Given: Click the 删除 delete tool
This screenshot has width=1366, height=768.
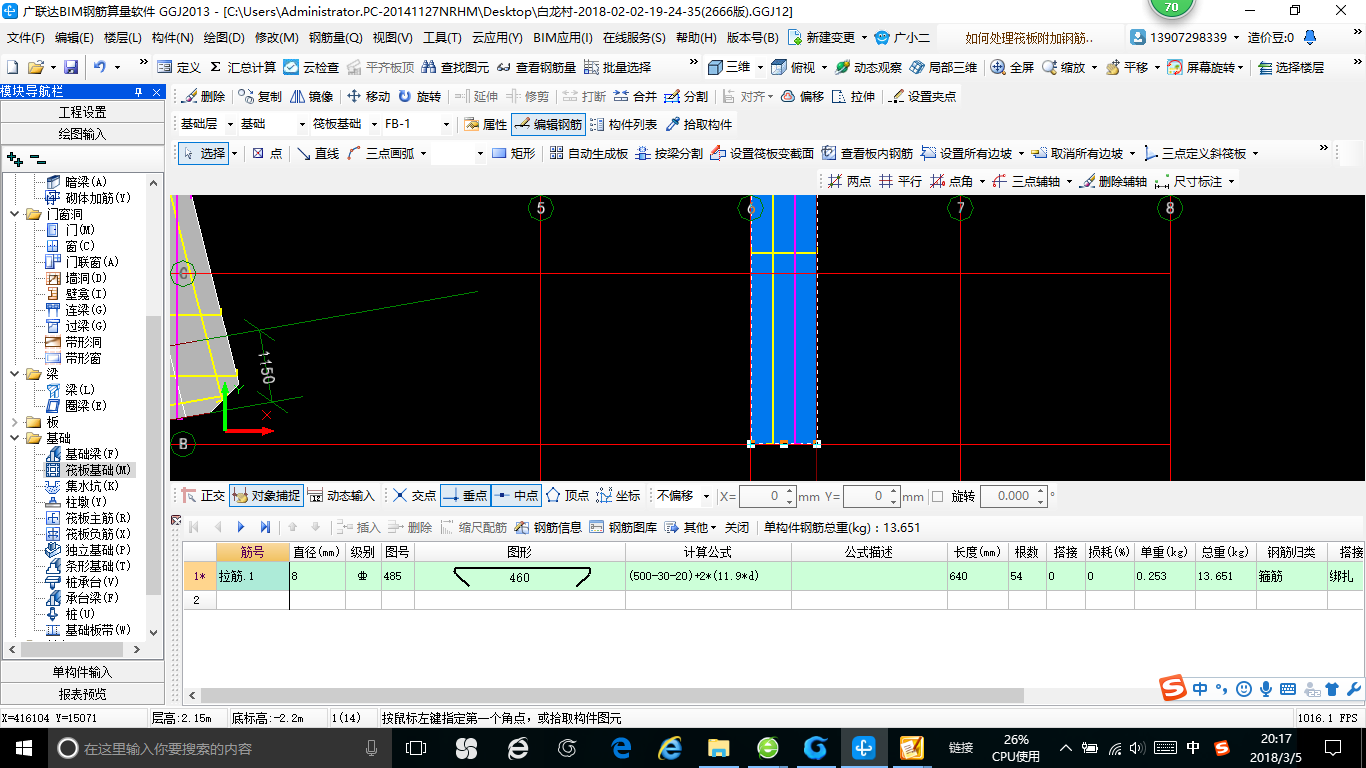Looking at the screenshot, I should pyautogui.click(x=203, y=97).
